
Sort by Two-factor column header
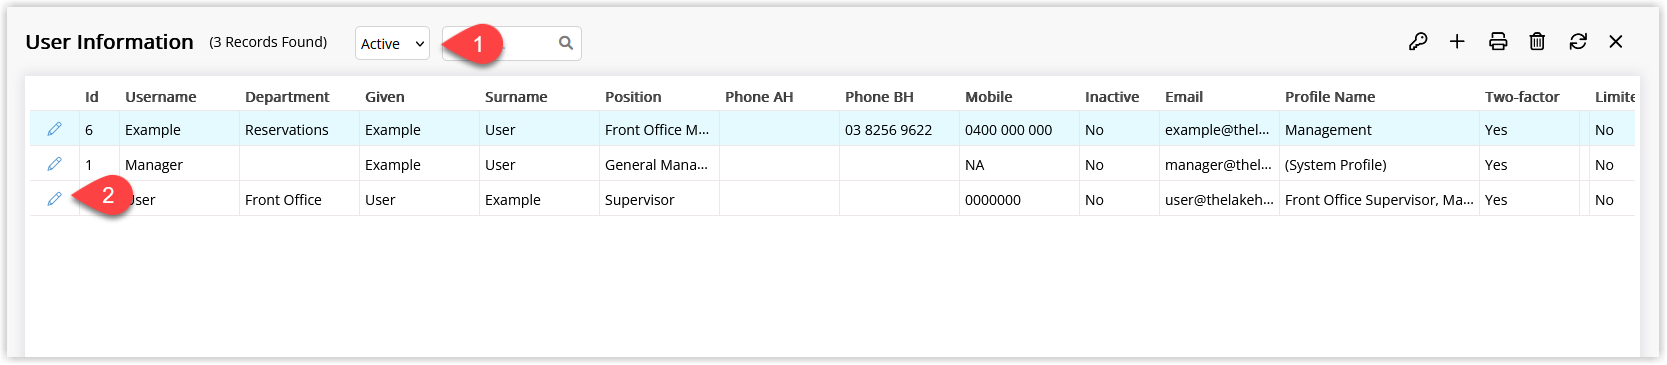[1522, 97]
